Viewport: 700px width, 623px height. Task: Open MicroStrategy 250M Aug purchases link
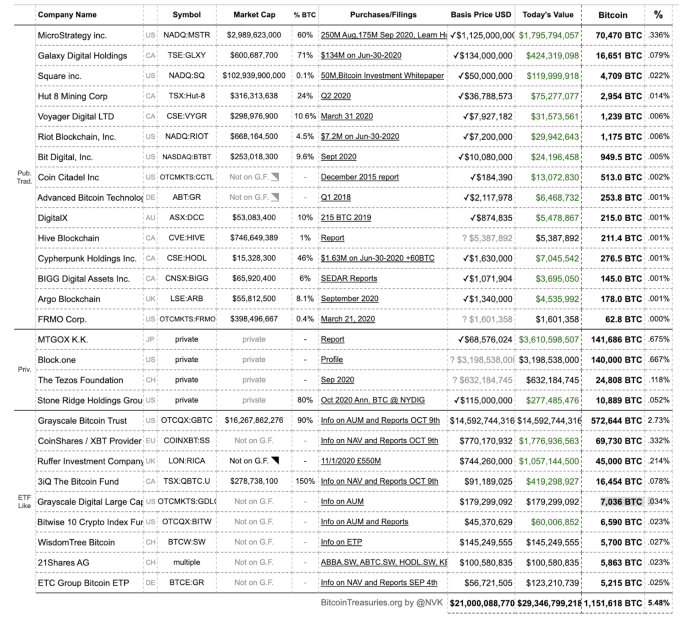click(383, 35)
